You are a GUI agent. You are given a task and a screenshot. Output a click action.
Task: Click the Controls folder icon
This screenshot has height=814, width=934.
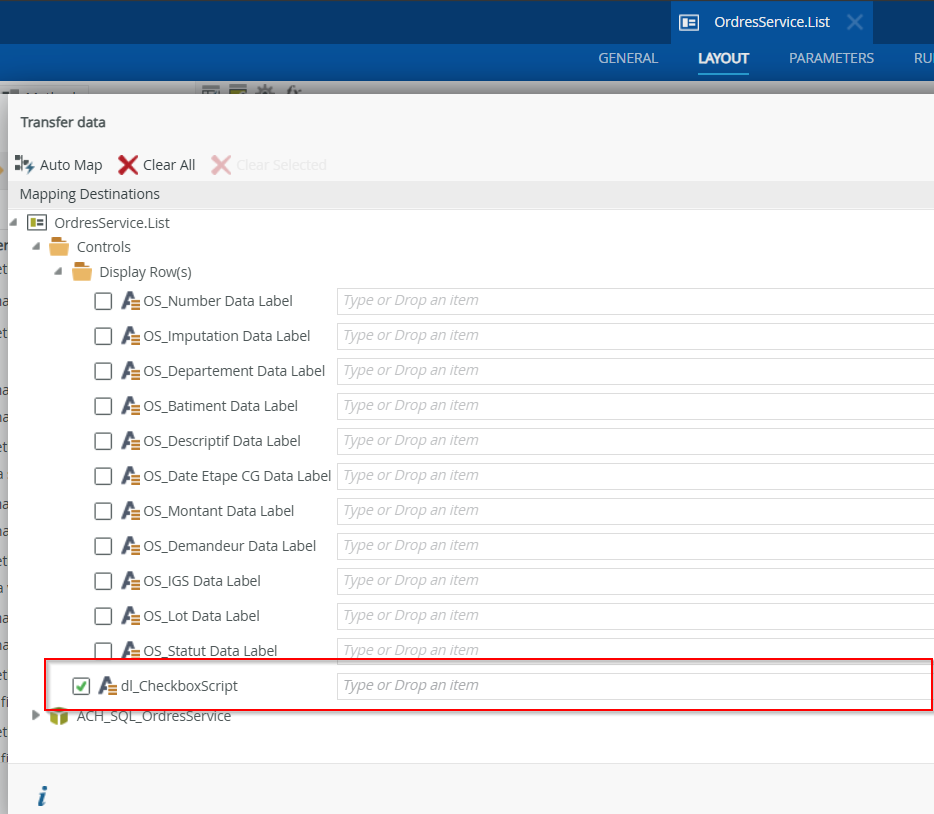(x=59, y=247)
